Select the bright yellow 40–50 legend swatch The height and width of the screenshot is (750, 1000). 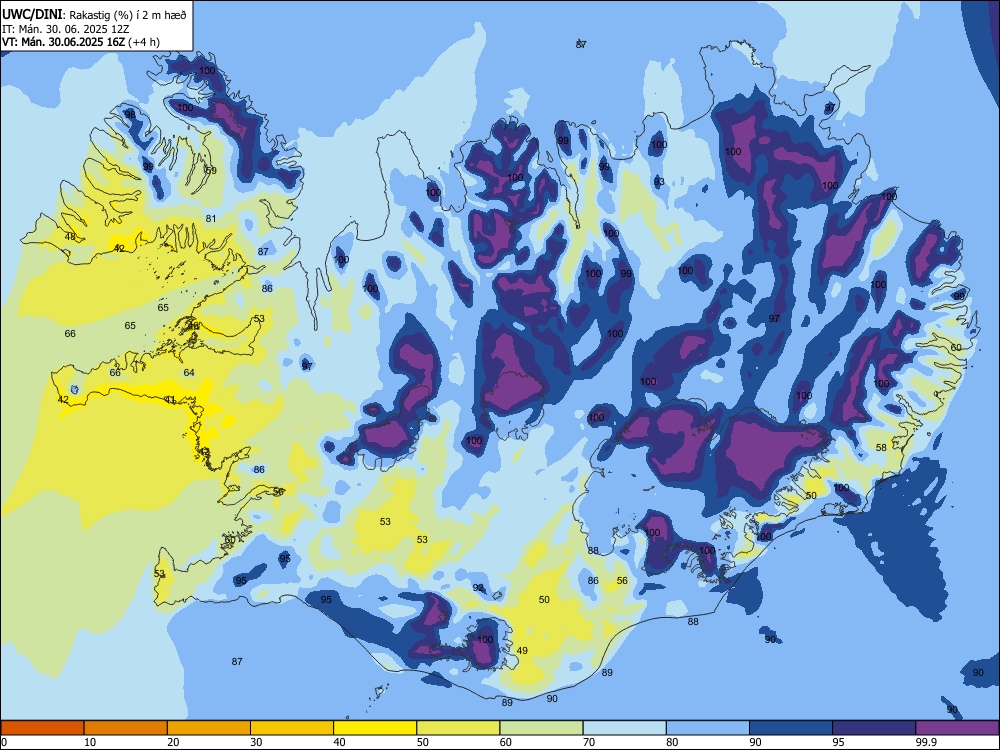[375, 728]
